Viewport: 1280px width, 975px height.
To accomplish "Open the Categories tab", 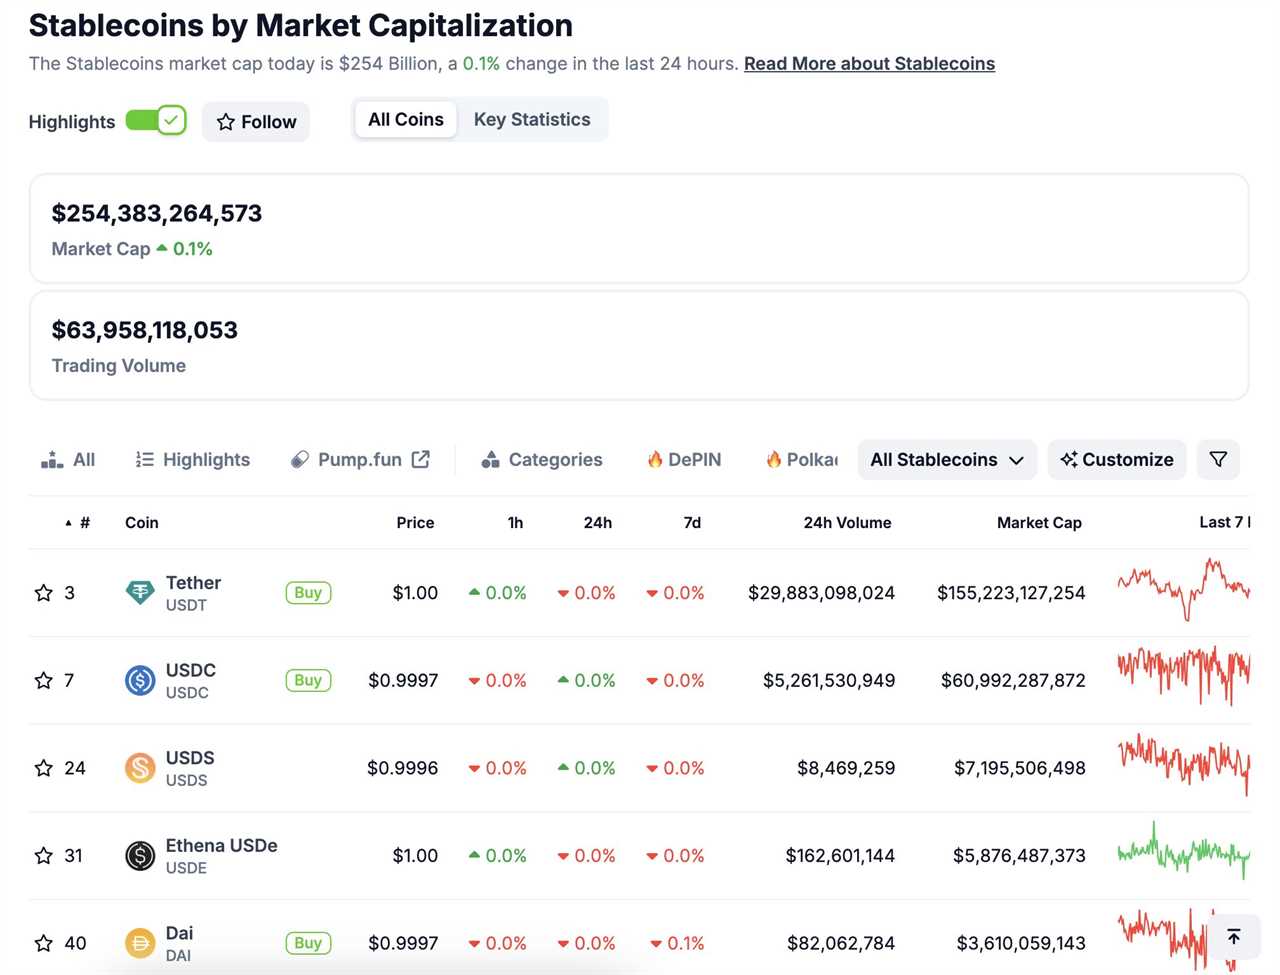I will point(542,459).
